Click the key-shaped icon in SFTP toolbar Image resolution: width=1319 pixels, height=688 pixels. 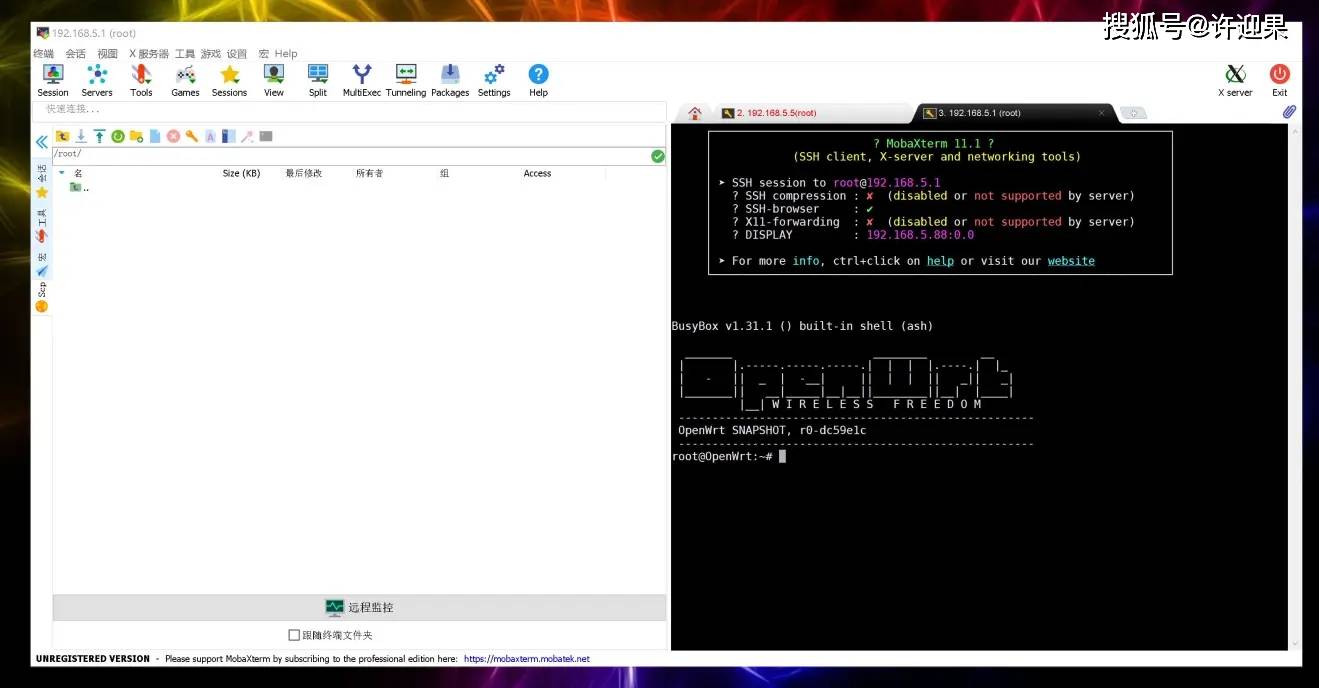click(191, 136)
